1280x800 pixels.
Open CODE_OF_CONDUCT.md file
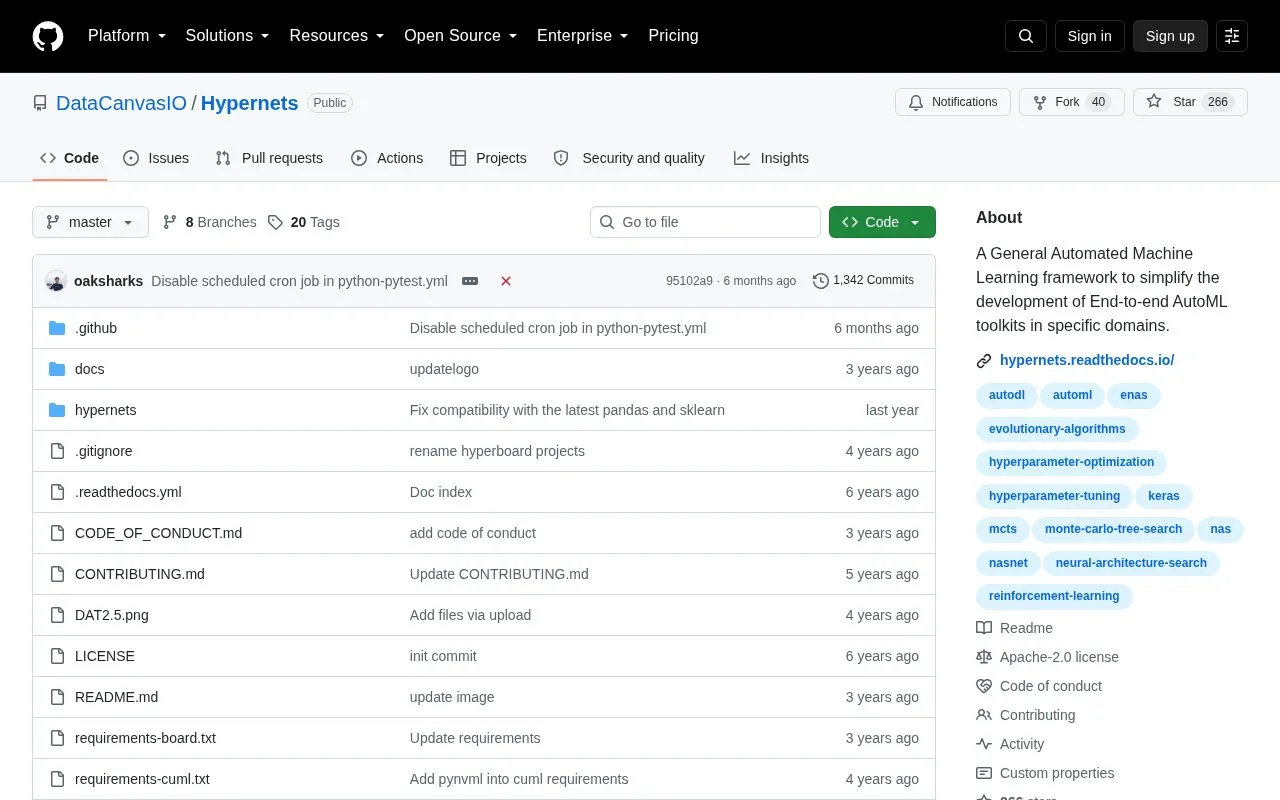click(x=158, y=533)
